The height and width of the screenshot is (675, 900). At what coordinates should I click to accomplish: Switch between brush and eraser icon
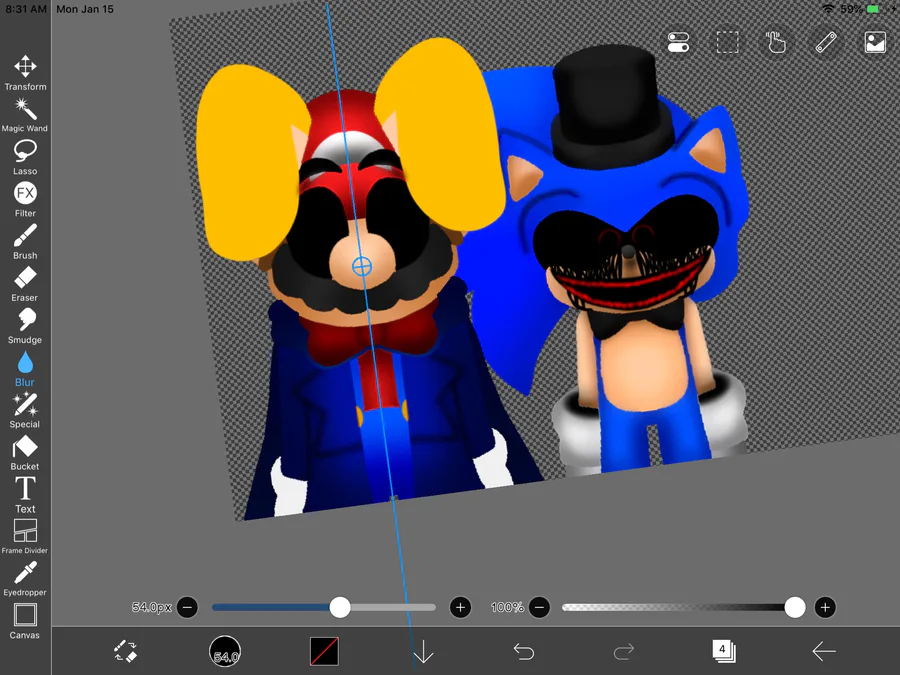click(125, 651)
